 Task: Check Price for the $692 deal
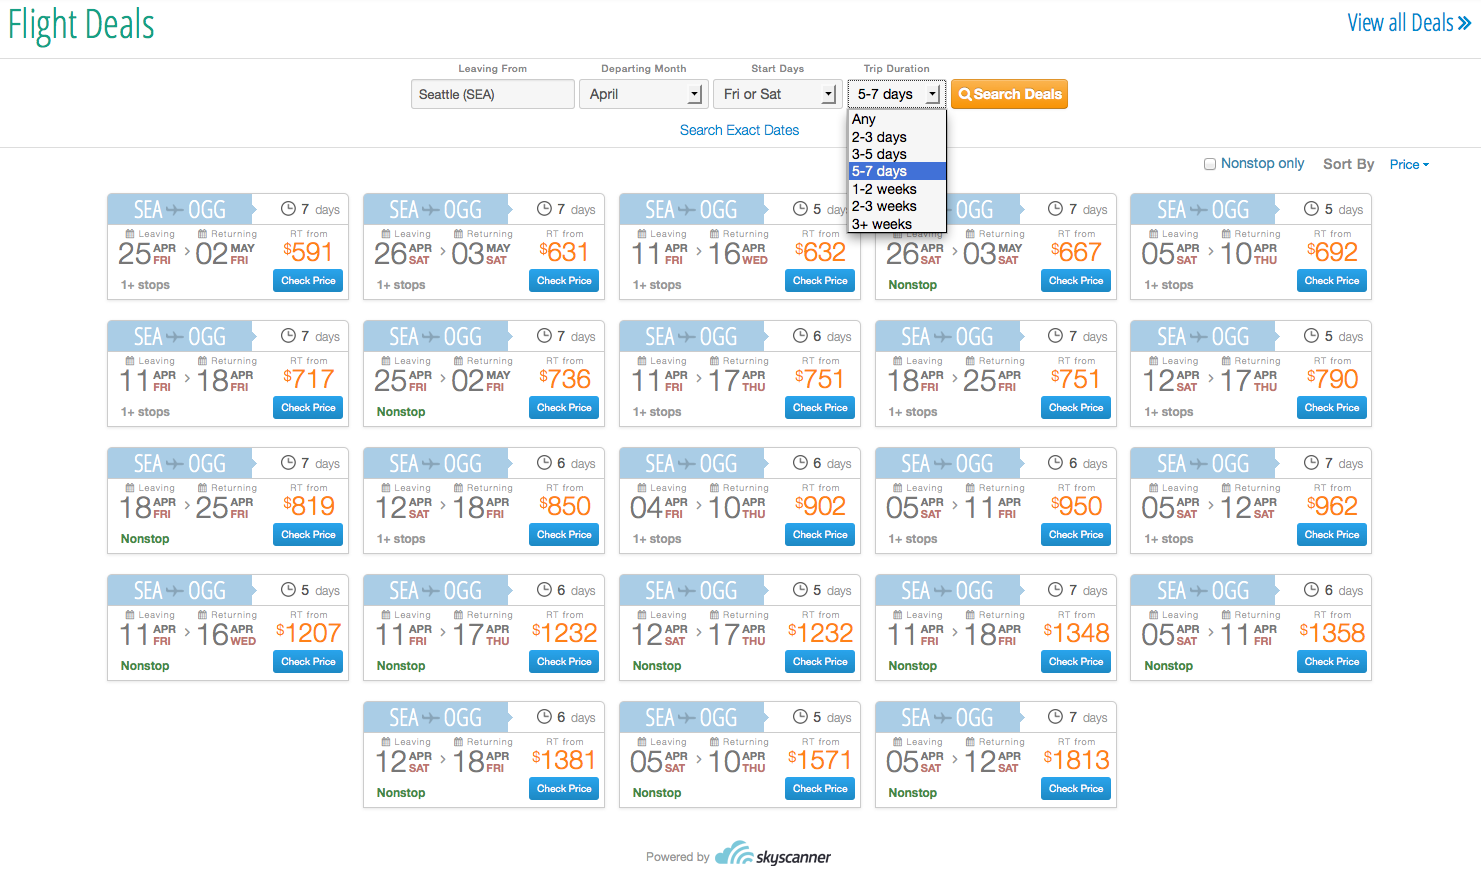coord(1332,281)
